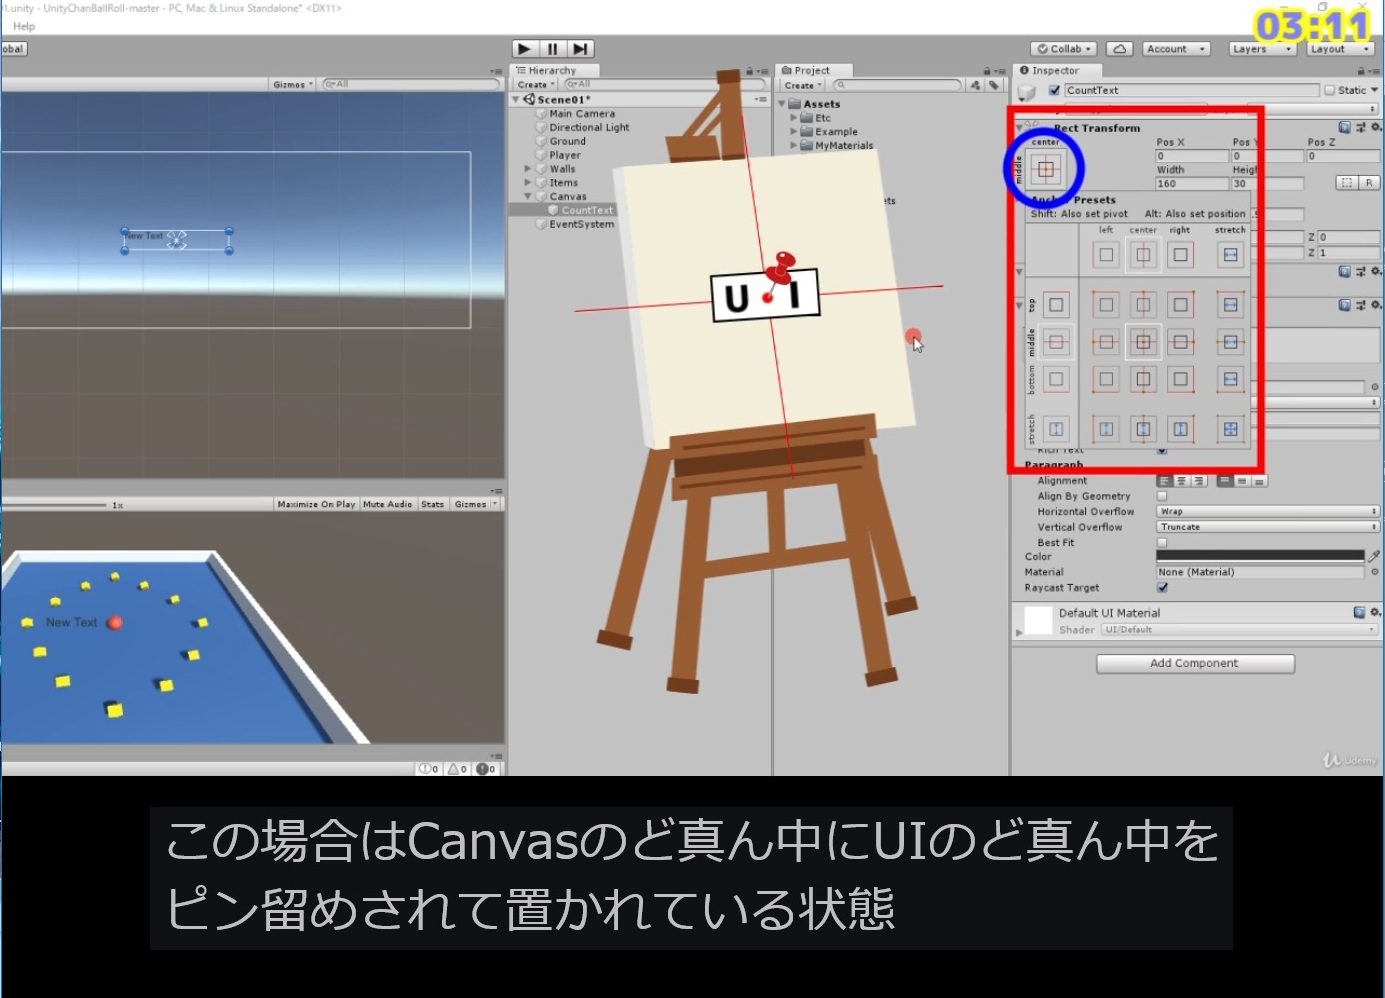Screen dimensions: 1385x998
Task: Open the Collab dropdown
Action: click(x=1065, y=49)
